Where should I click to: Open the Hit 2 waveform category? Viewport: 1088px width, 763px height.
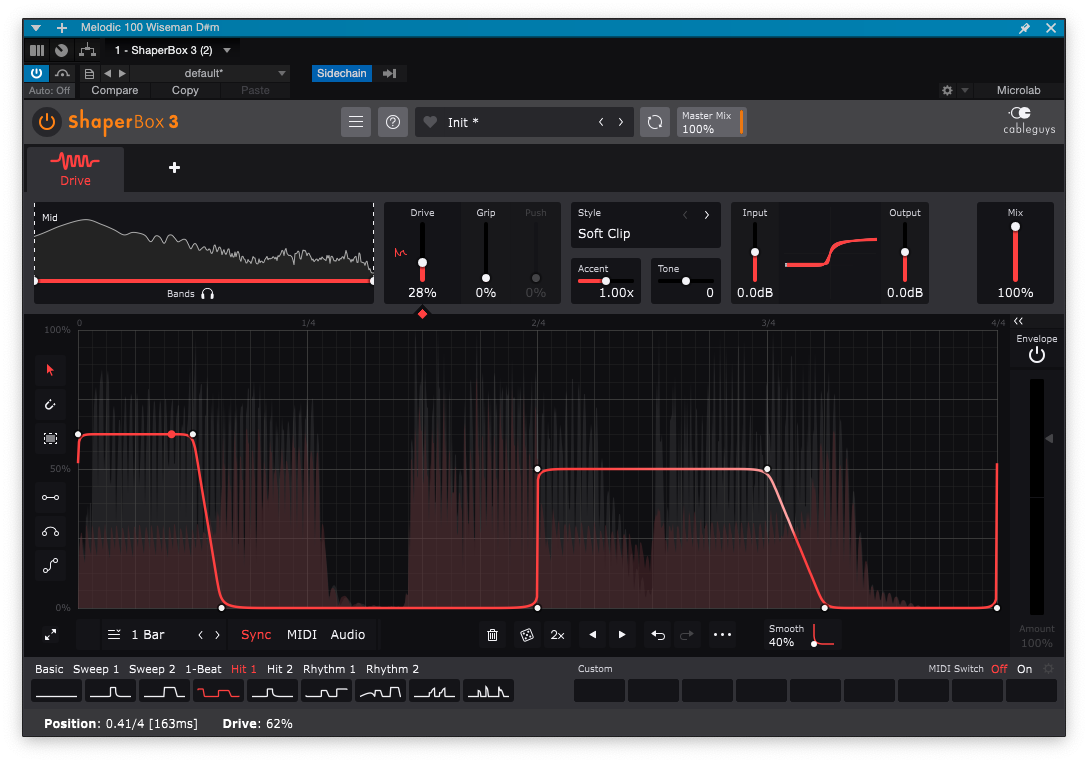click(x=280, y=669)
